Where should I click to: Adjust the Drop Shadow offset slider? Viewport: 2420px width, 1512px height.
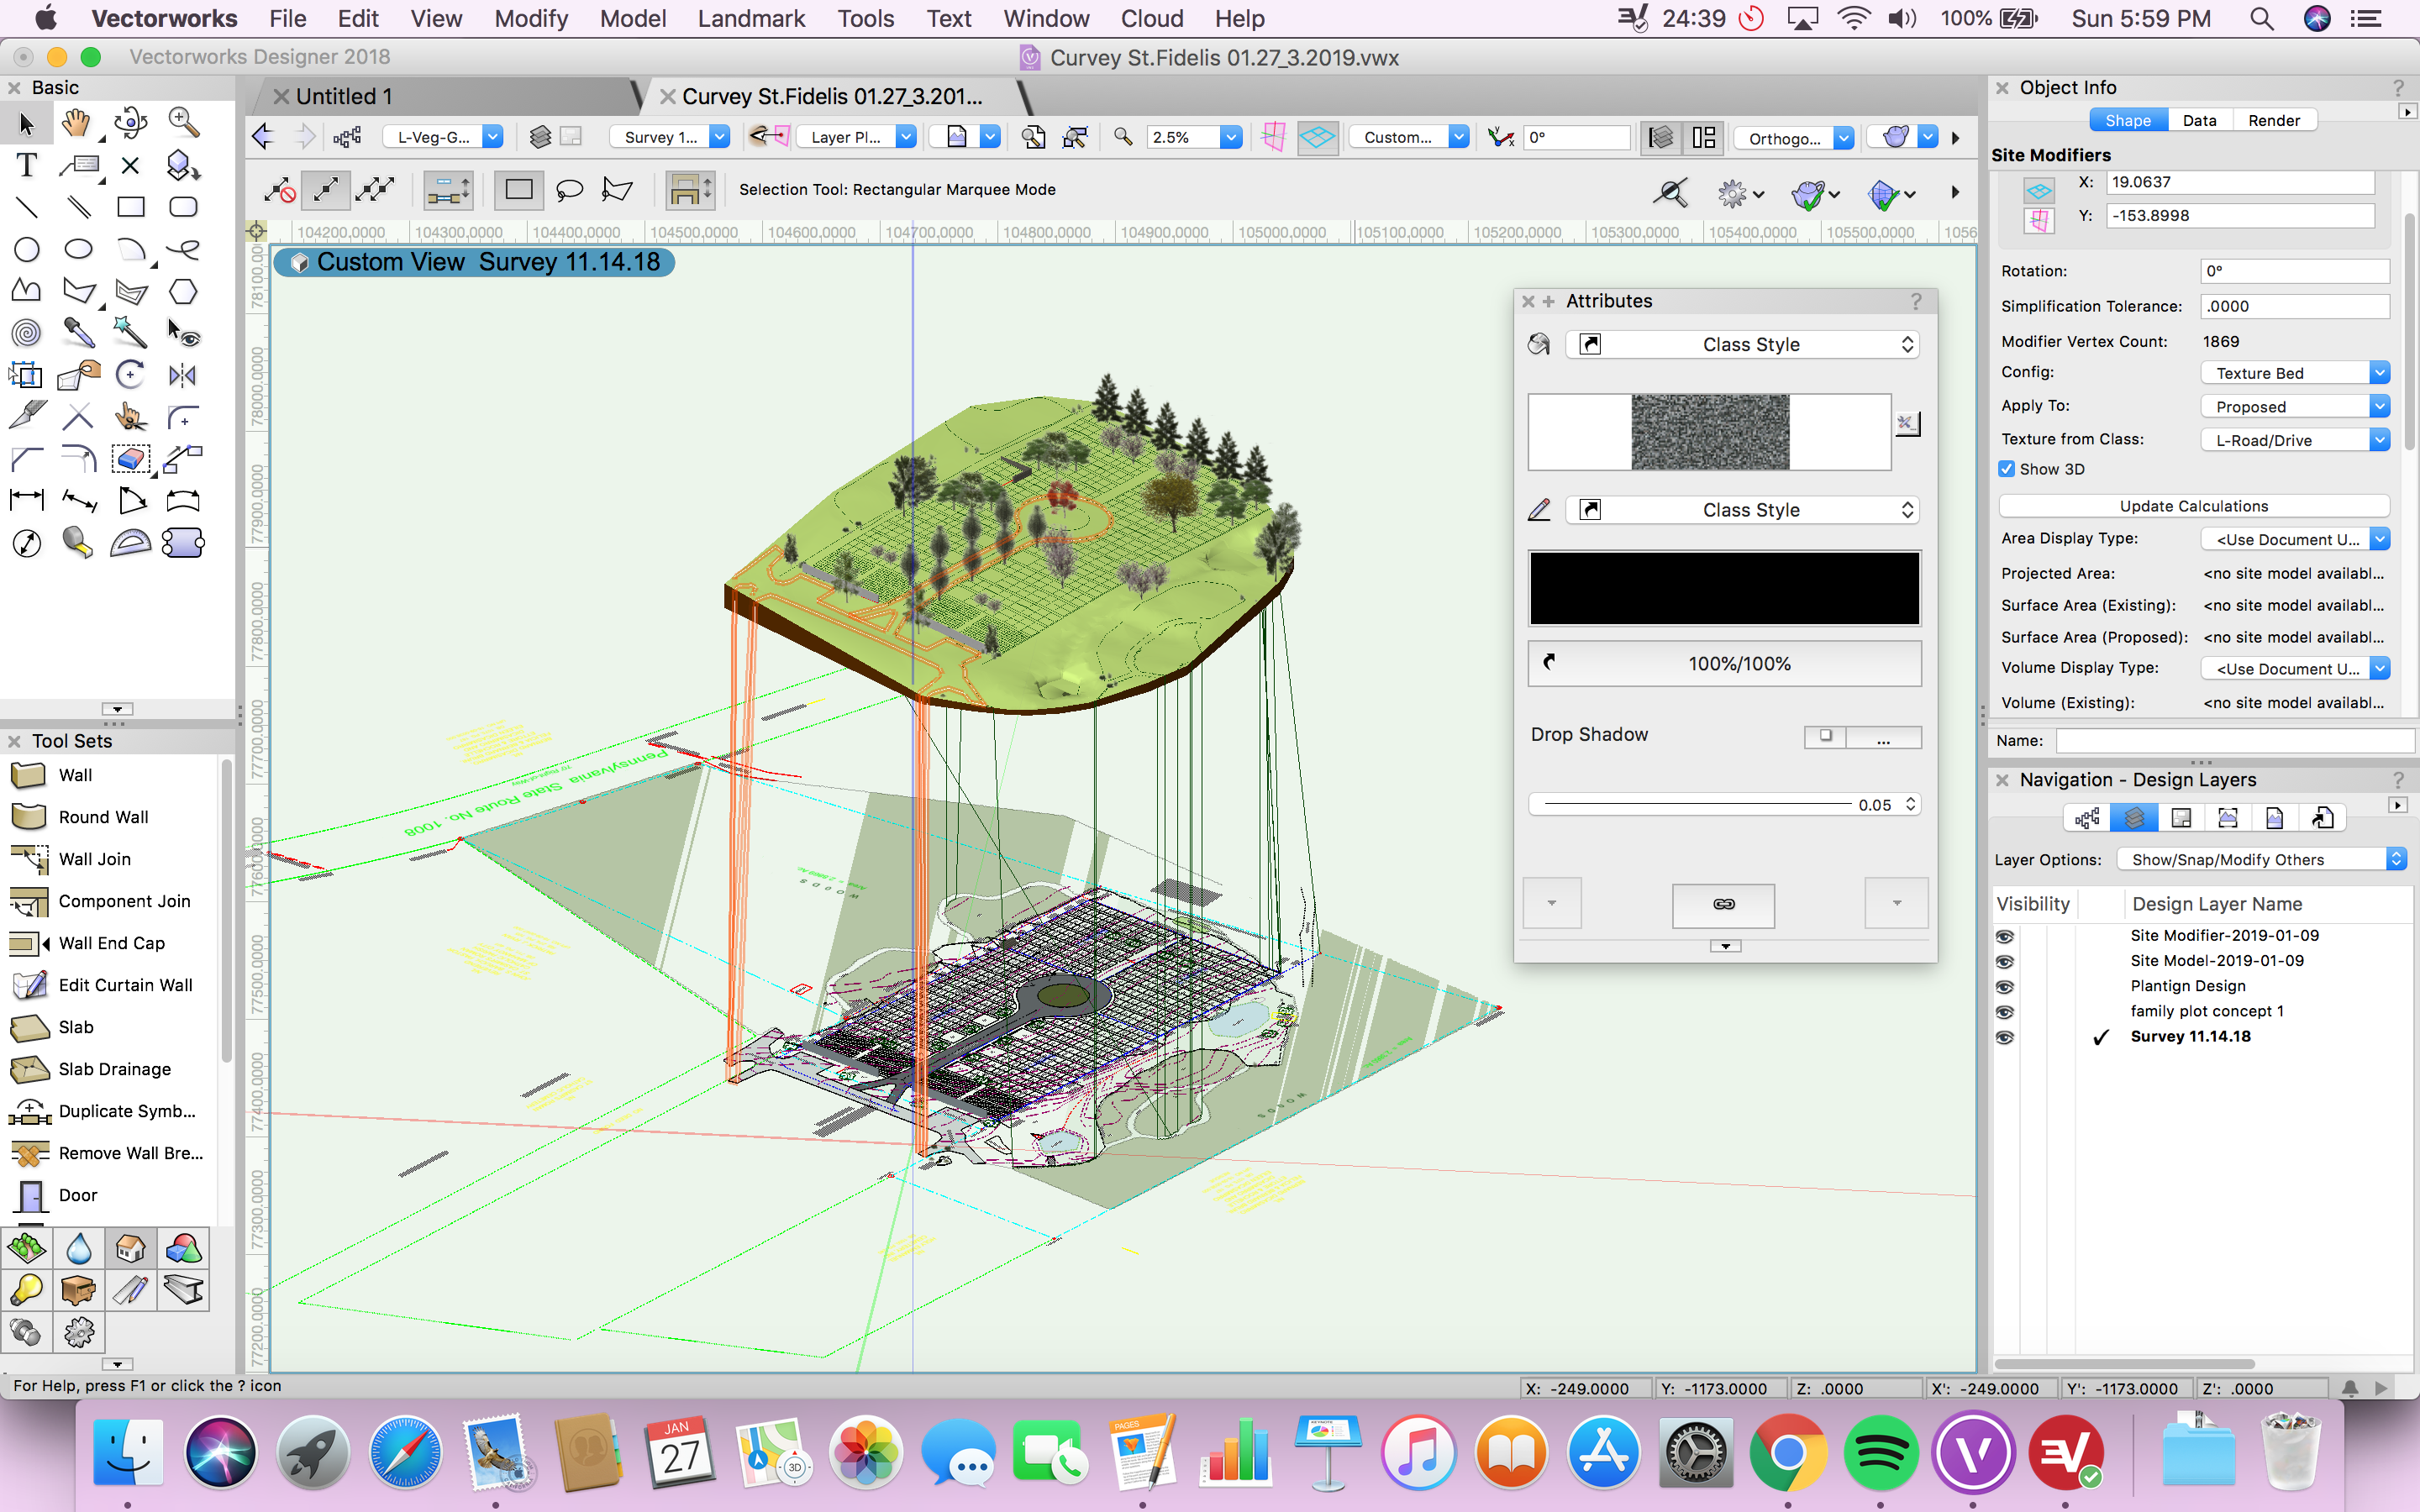click(1700, 803)
